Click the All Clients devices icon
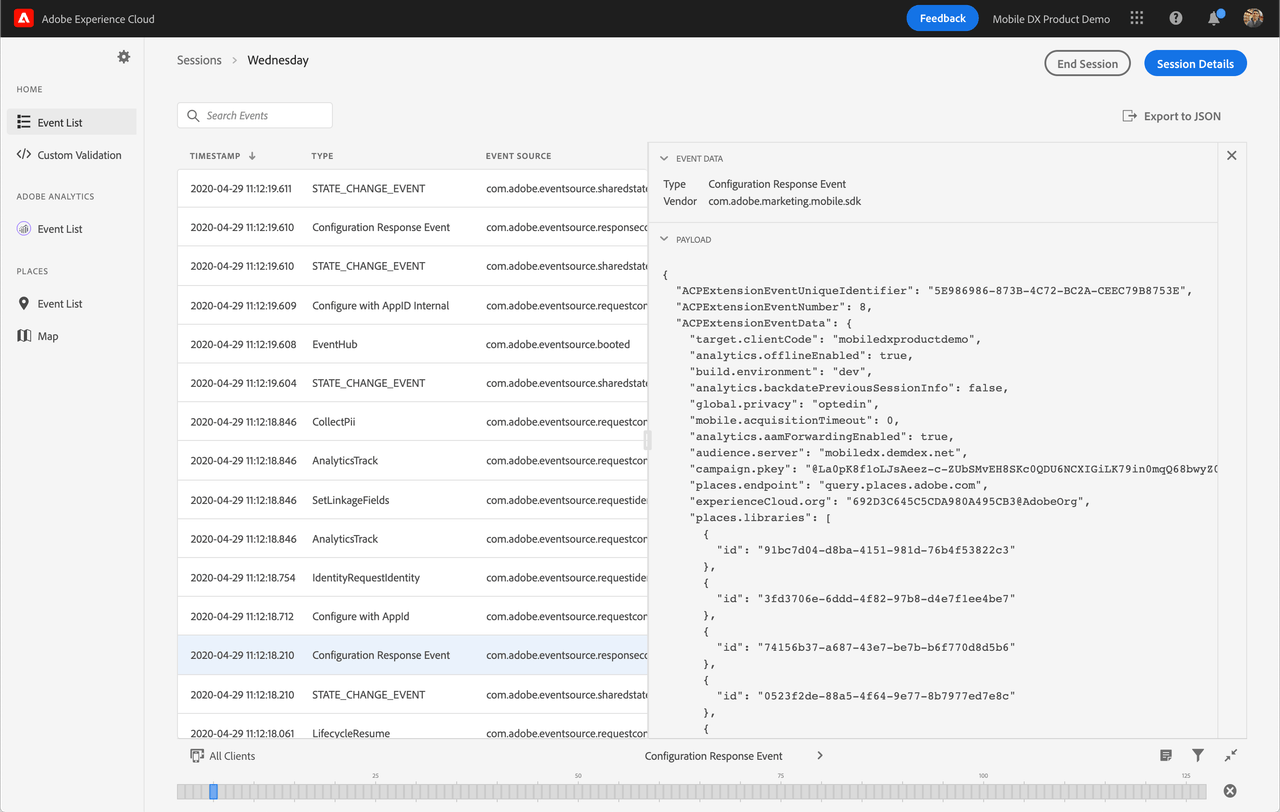1280x812 pixels. tap(197, 756)
